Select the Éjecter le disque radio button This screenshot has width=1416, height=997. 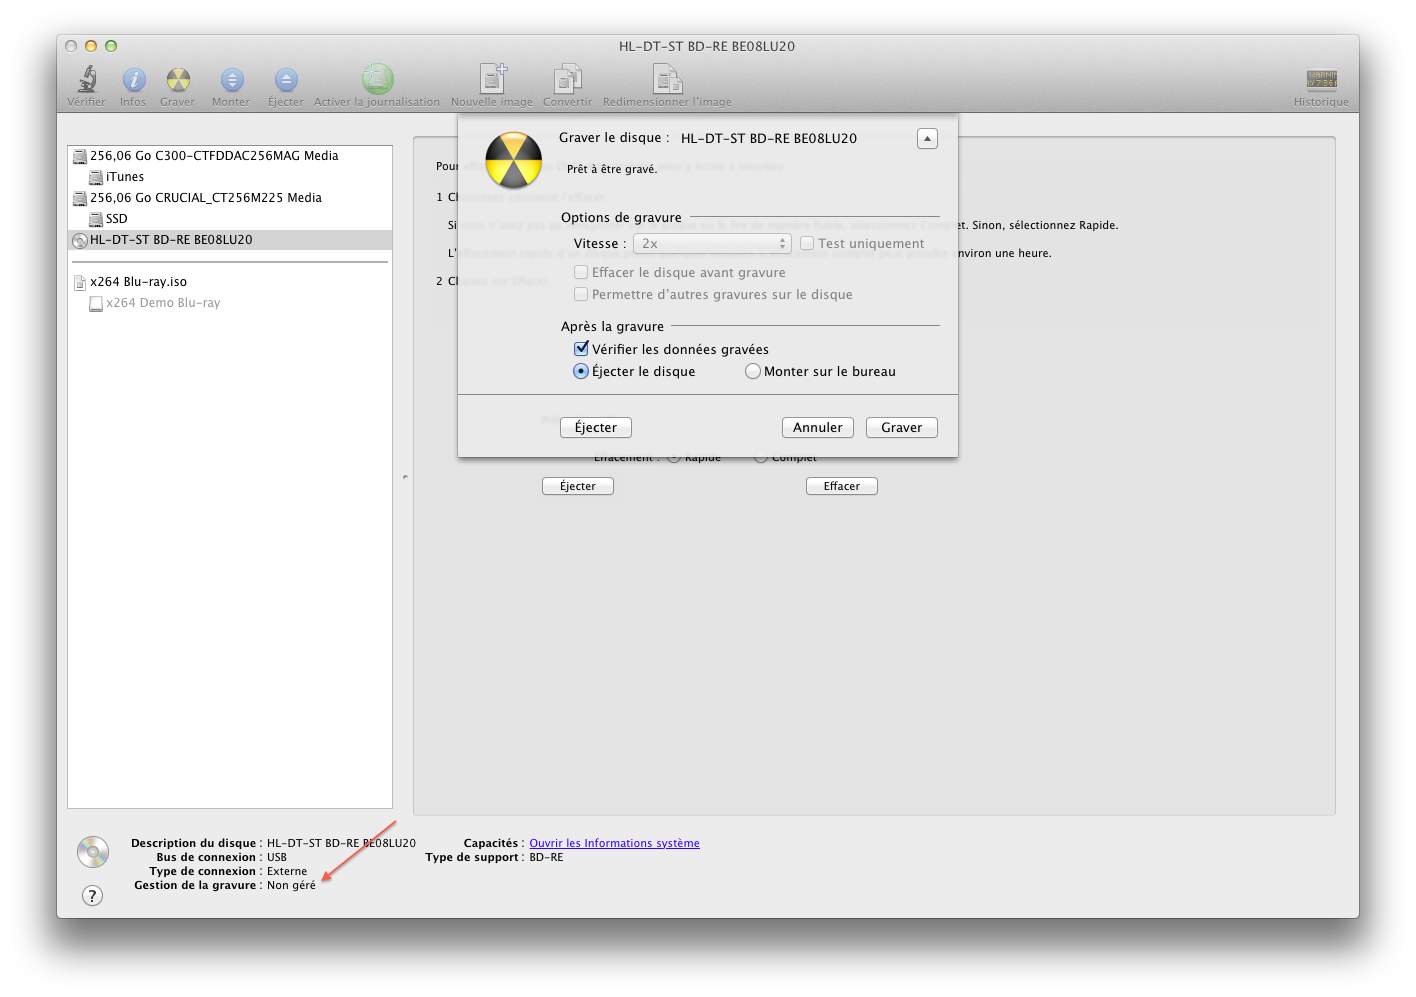pos(581,371)
